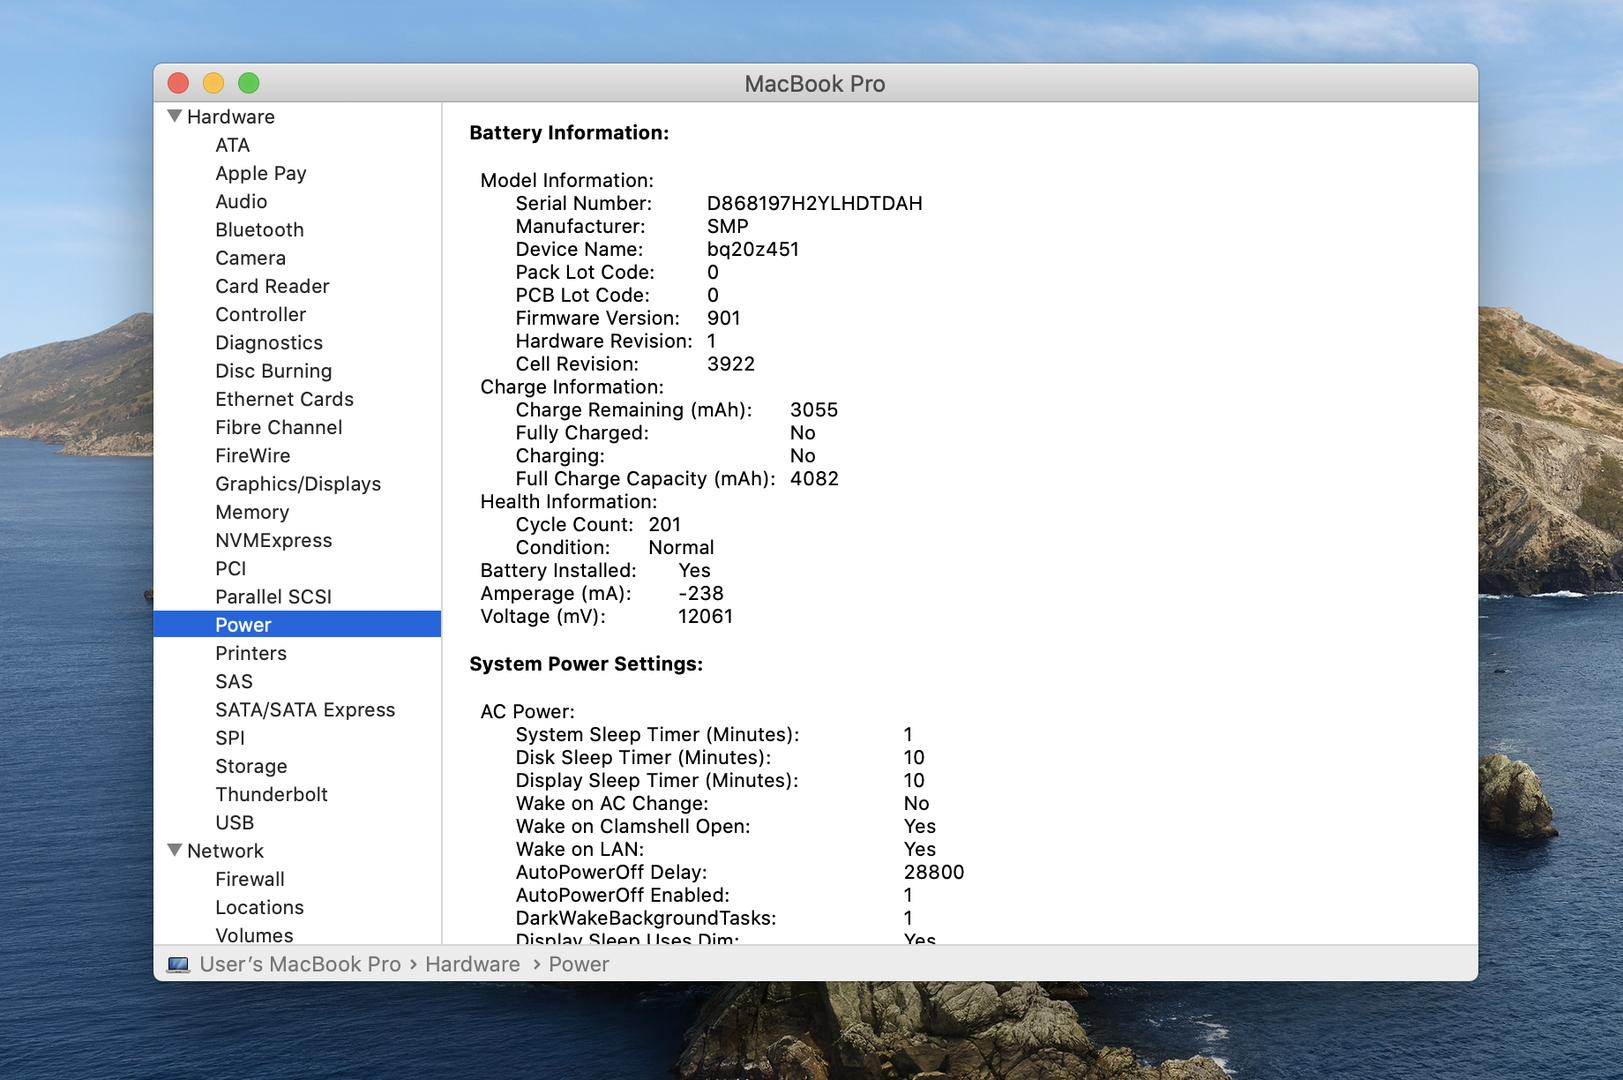Open Firewall under Network

(x=250, y=879)
